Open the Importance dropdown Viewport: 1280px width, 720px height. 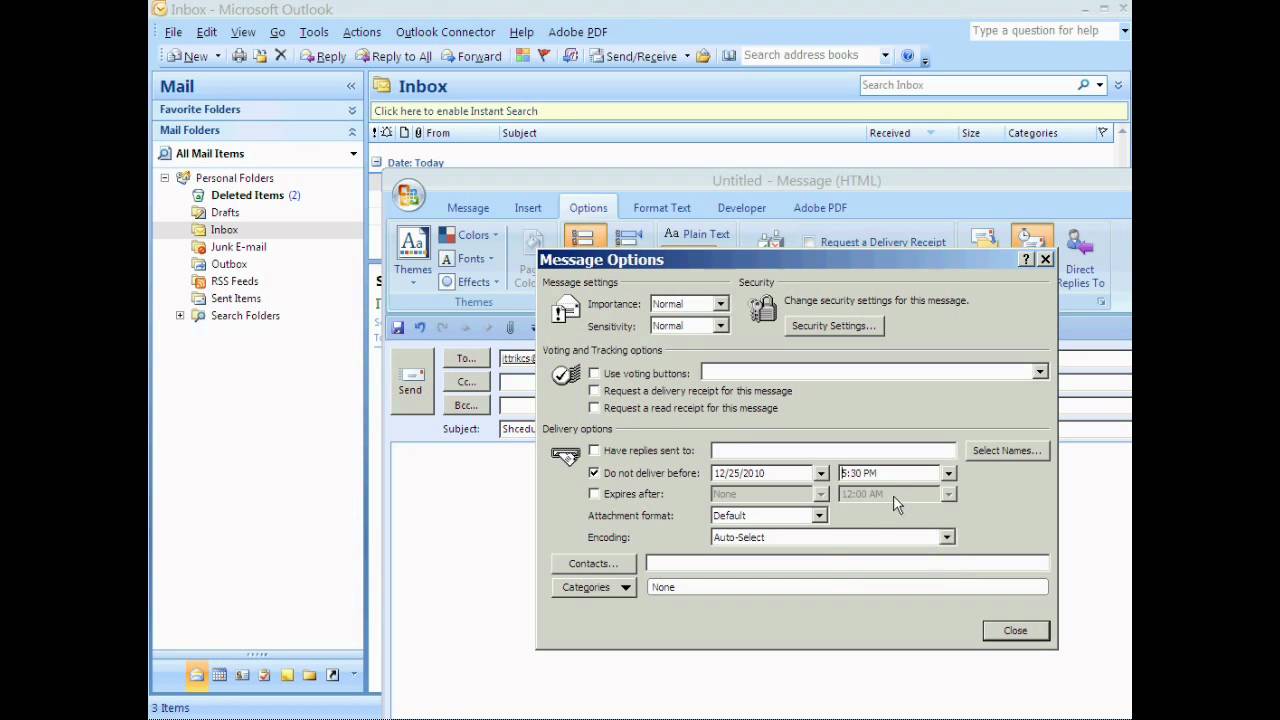[720, 304]
